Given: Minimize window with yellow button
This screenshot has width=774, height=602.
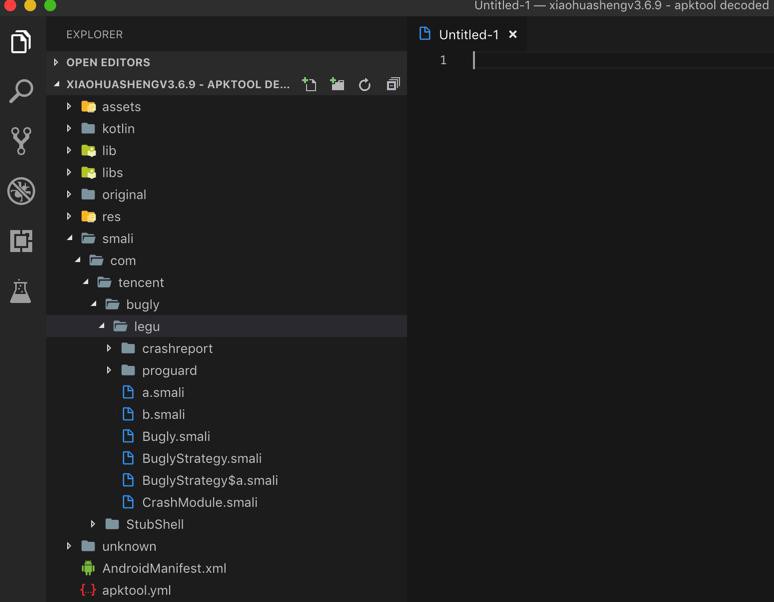Looking at the screenshot, I should (30, 5).
